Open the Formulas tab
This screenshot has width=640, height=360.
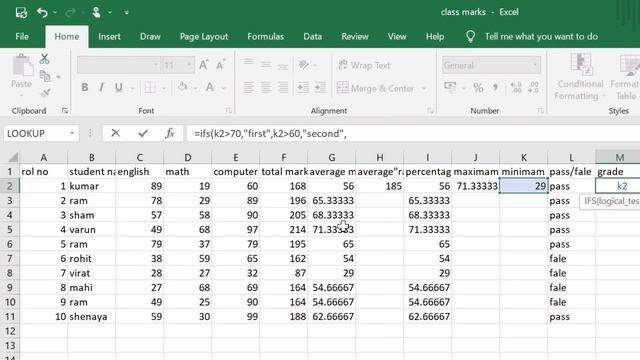click(265, 36)
